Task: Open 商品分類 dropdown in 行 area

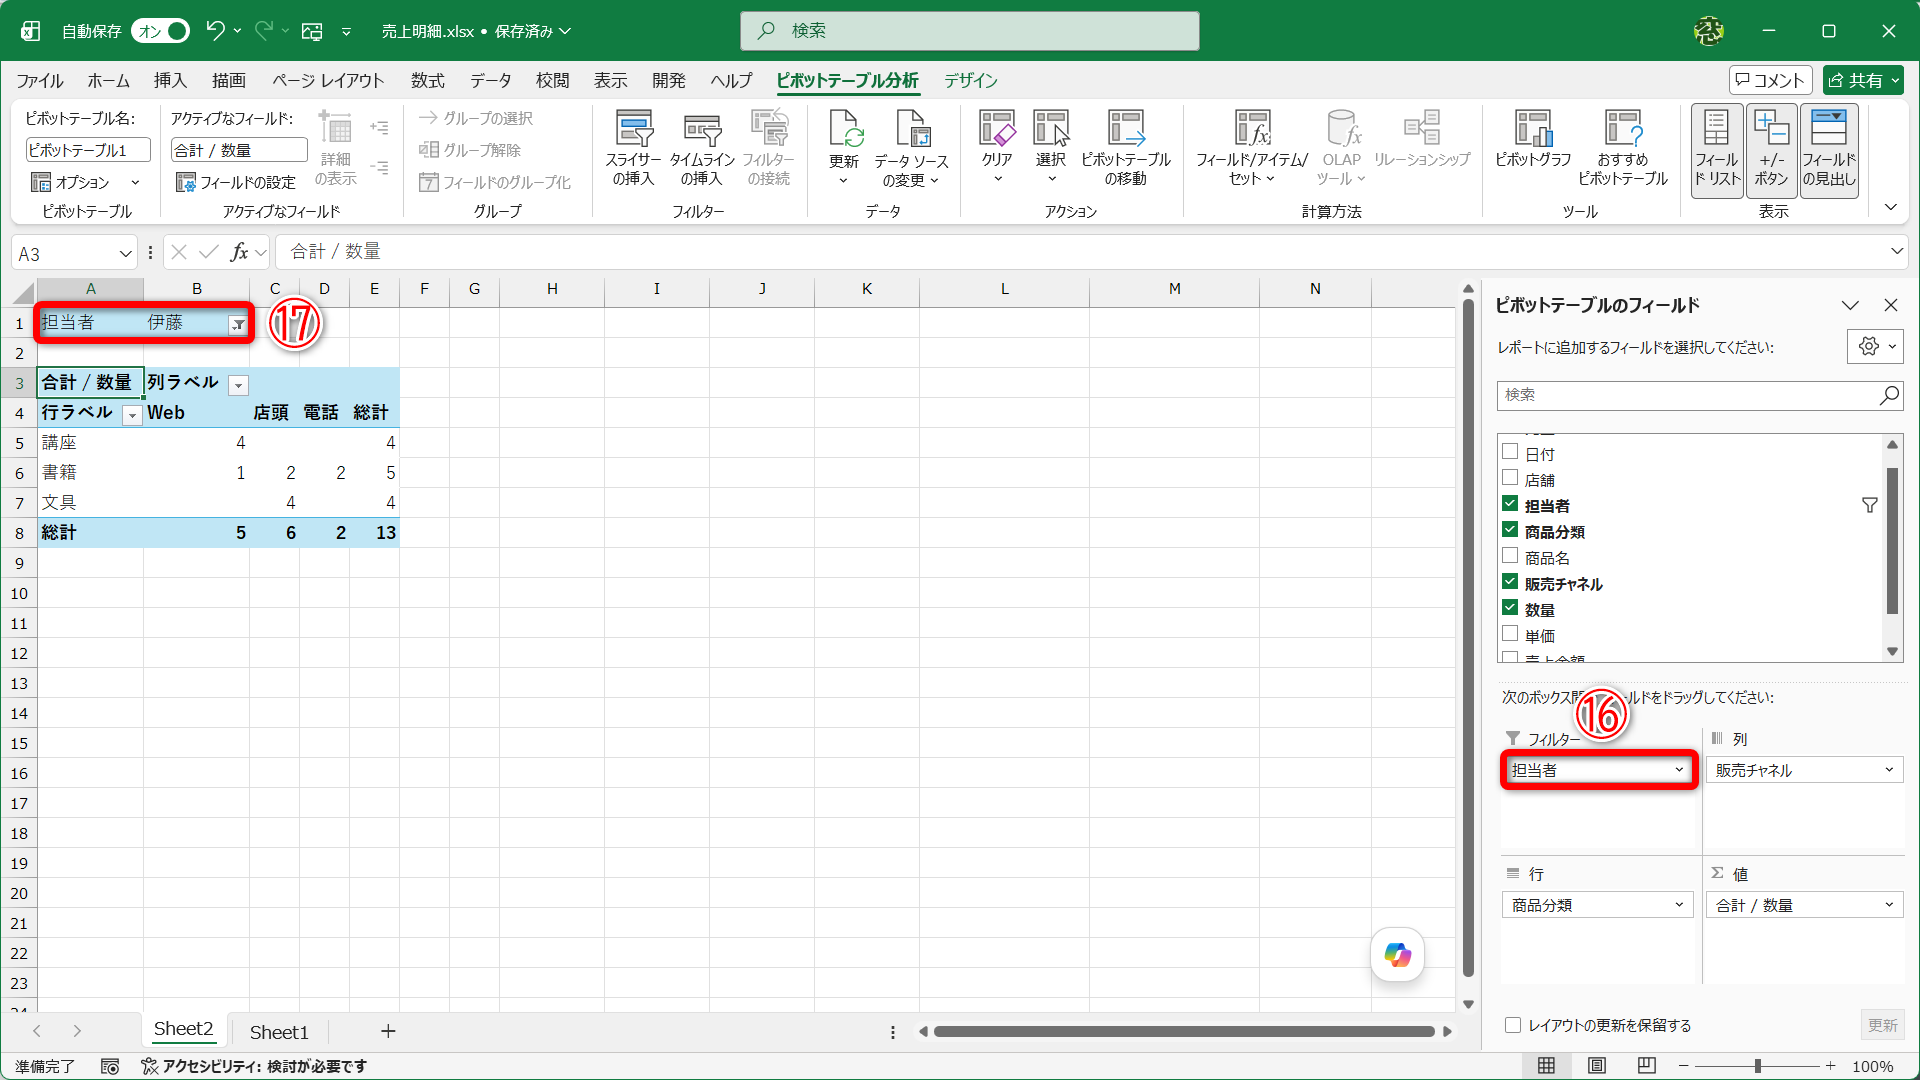Action: [1678, 905]
